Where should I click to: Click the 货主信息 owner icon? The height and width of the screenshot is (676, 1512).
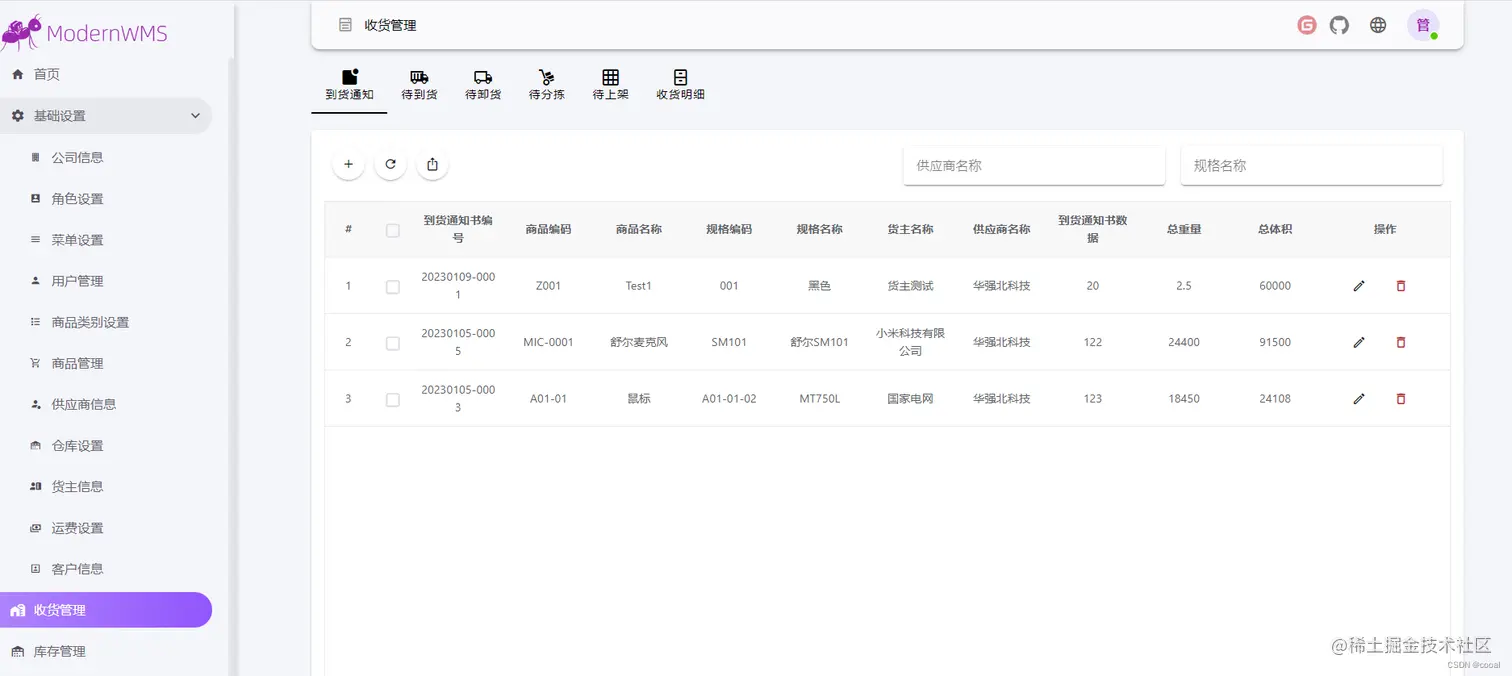(35, 487)
